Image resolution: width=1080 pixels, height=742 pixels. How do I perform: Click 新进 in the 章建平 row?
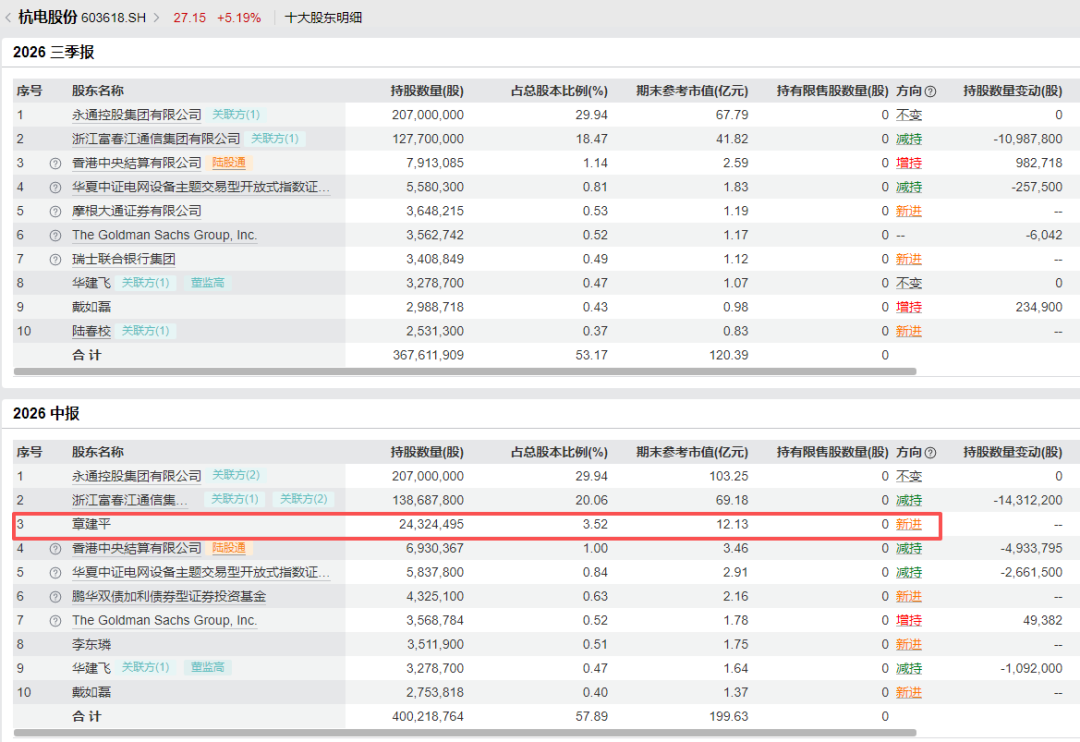click(x=908, y=524)
